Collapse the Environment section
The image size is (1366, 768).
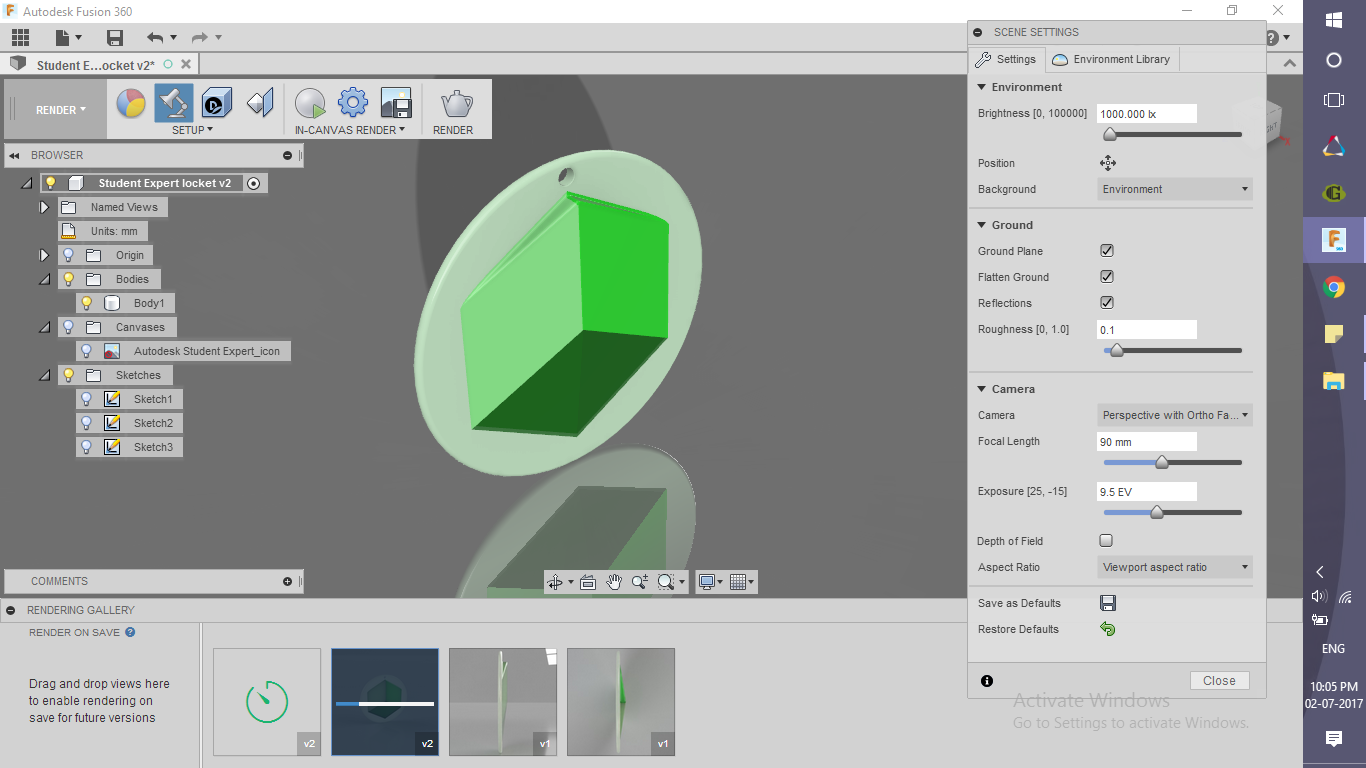(x=982, y=87)
